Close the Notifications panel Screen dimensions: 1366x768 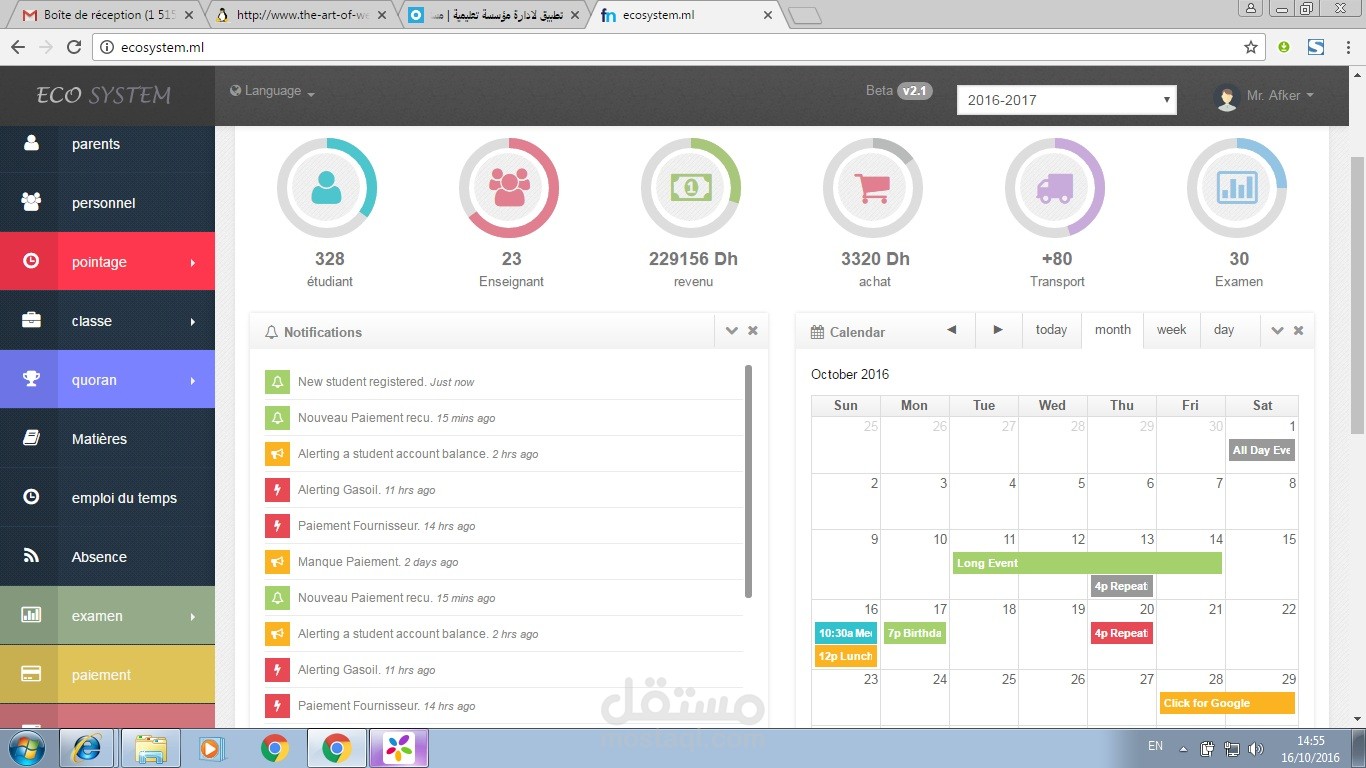753,331
